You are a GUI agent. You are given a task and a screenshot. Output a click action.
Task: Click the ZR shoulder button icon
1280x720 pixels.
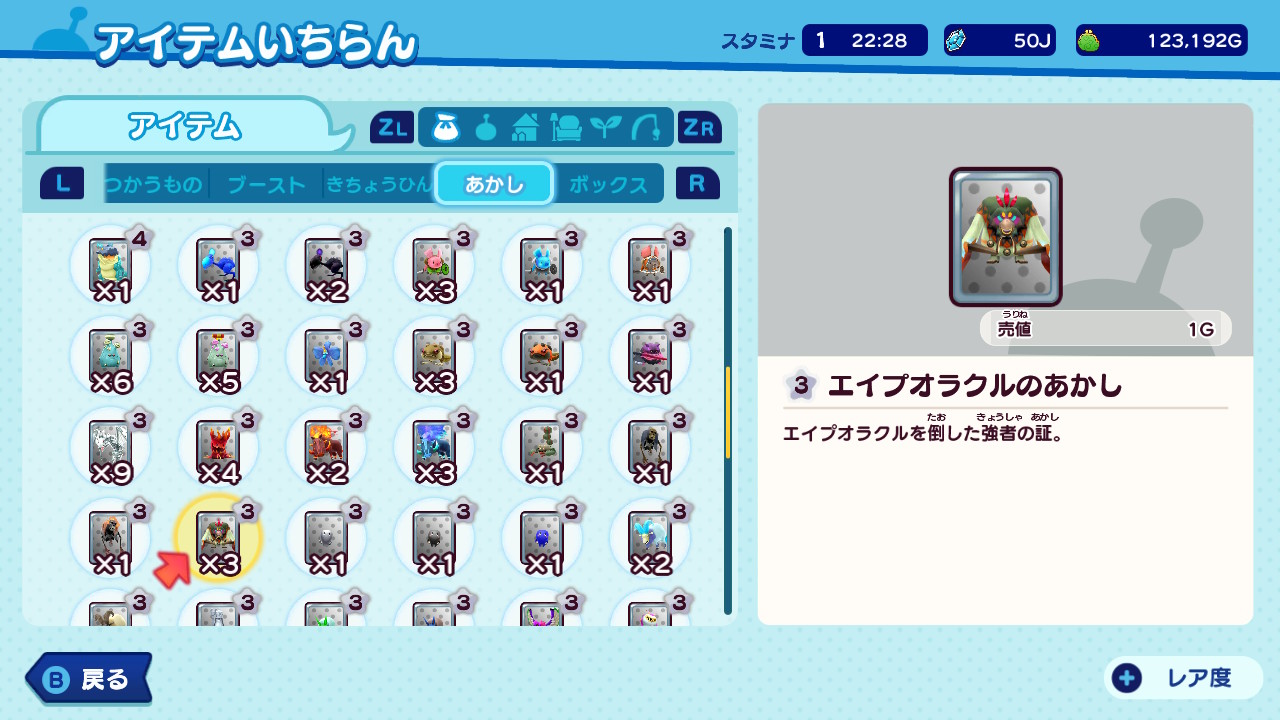(700, 127)
